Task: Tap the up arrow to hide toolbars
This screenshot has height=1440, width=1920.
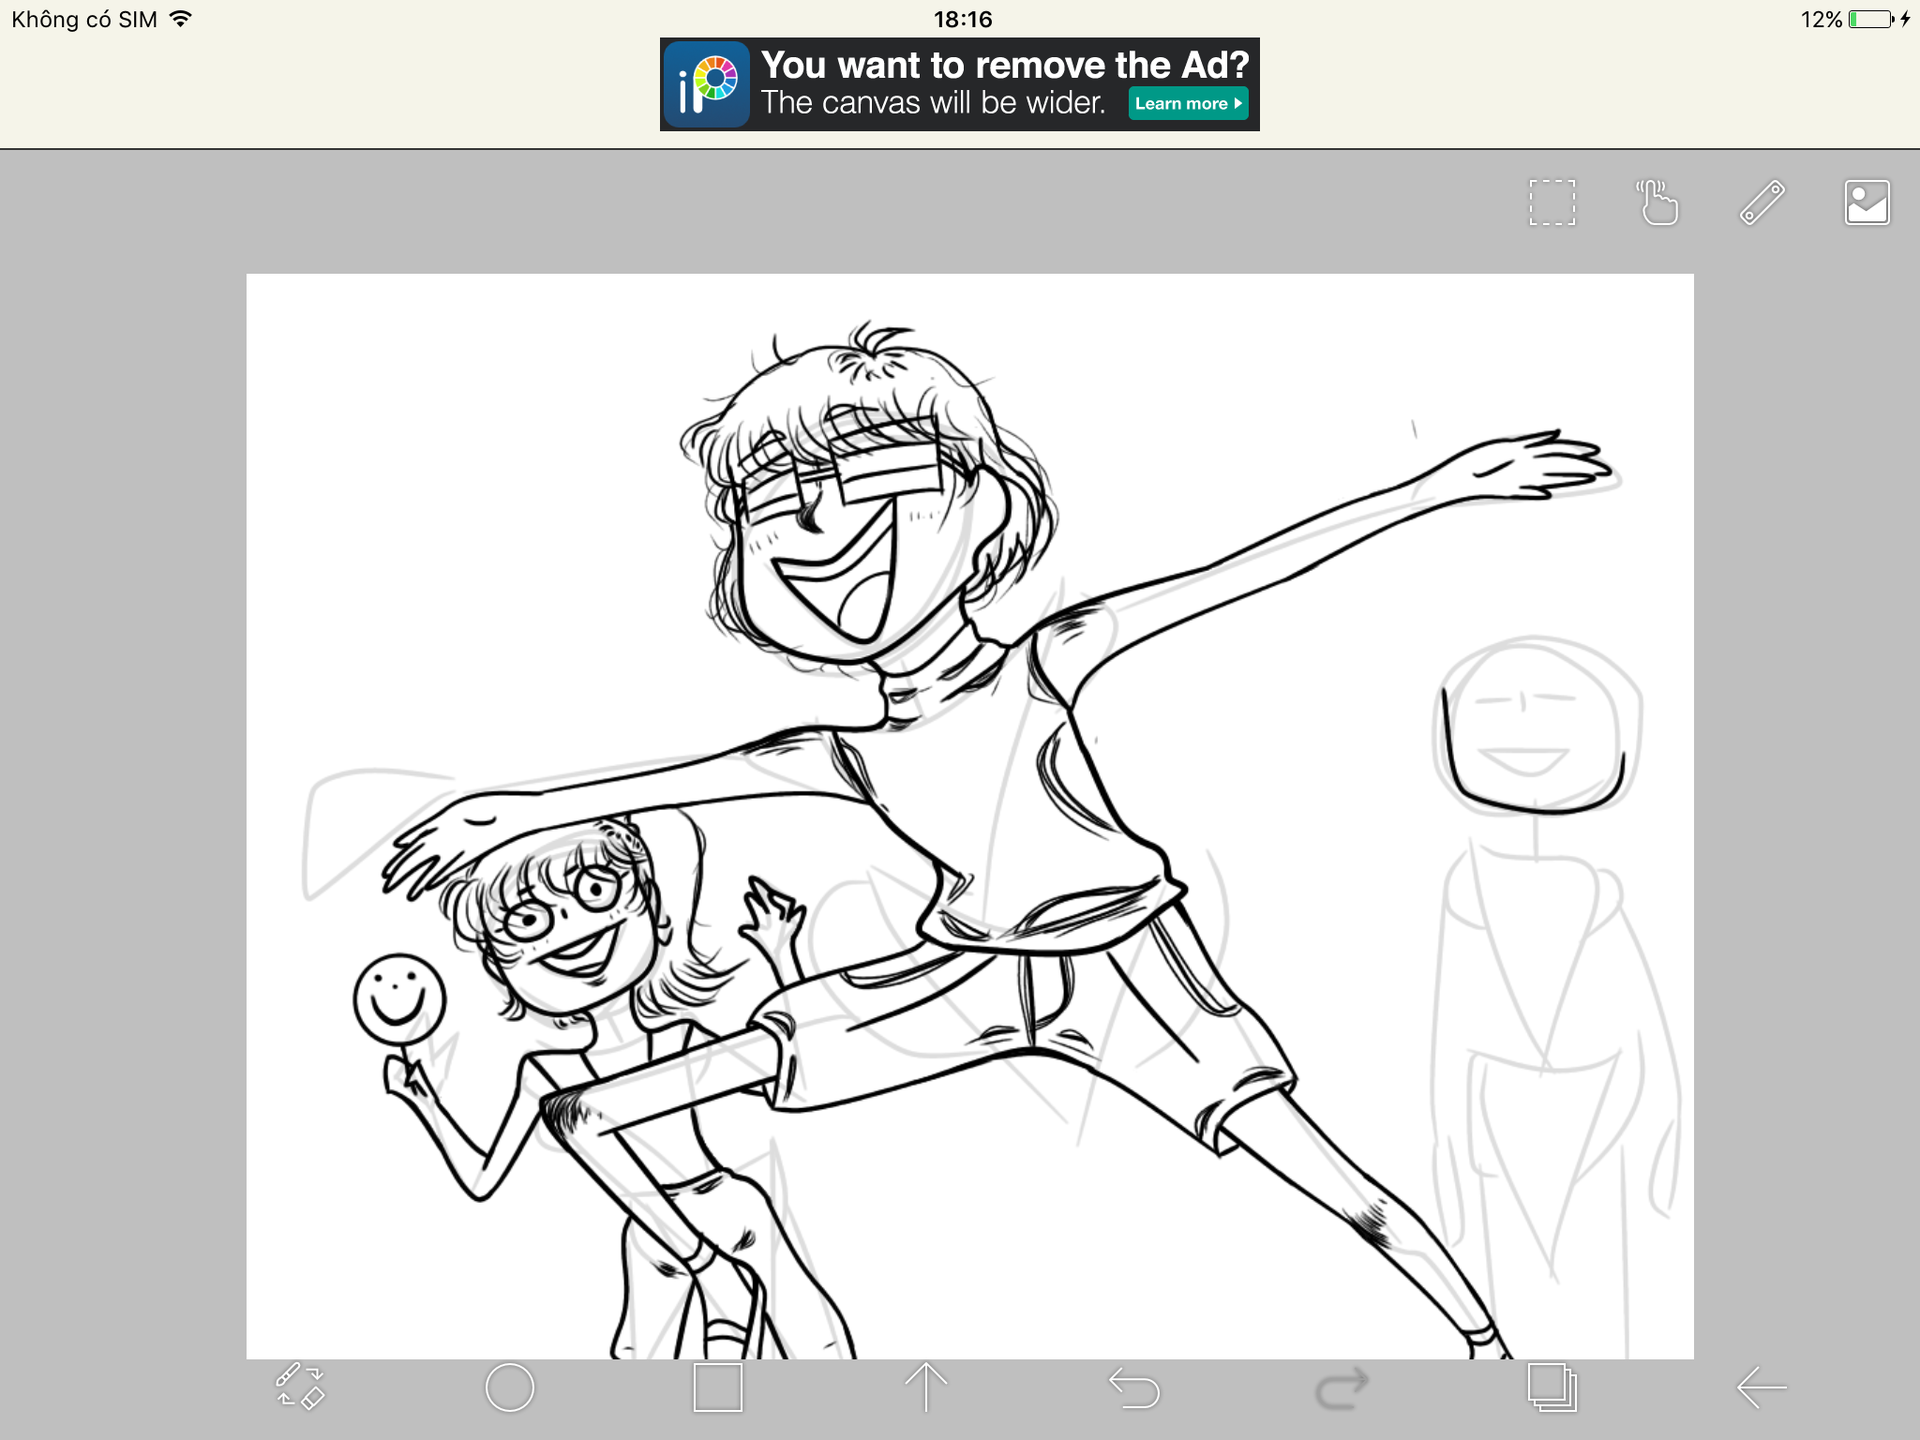Action: tap(926, 1388)
